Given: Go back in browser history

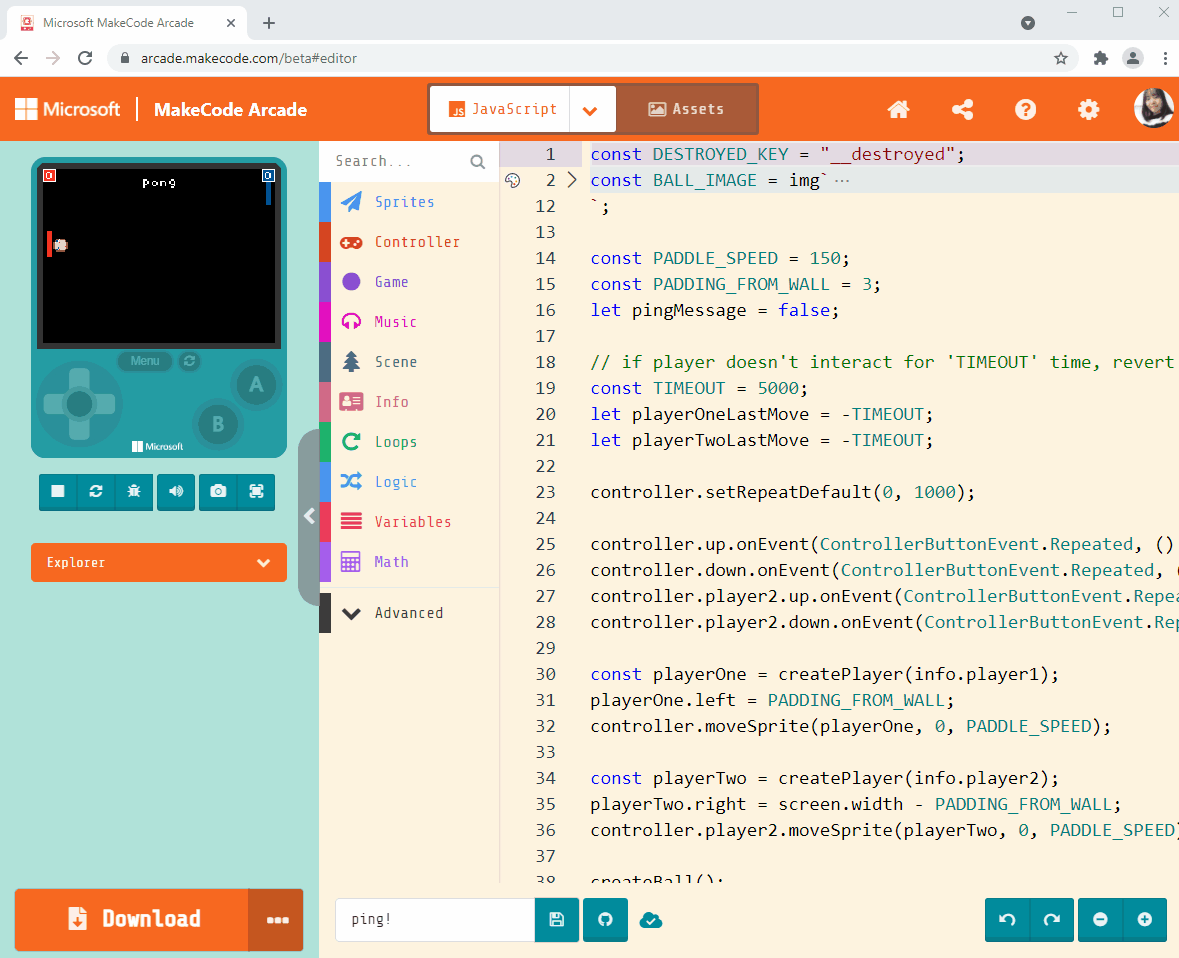Looking at the screenshot, I should 21,58.
